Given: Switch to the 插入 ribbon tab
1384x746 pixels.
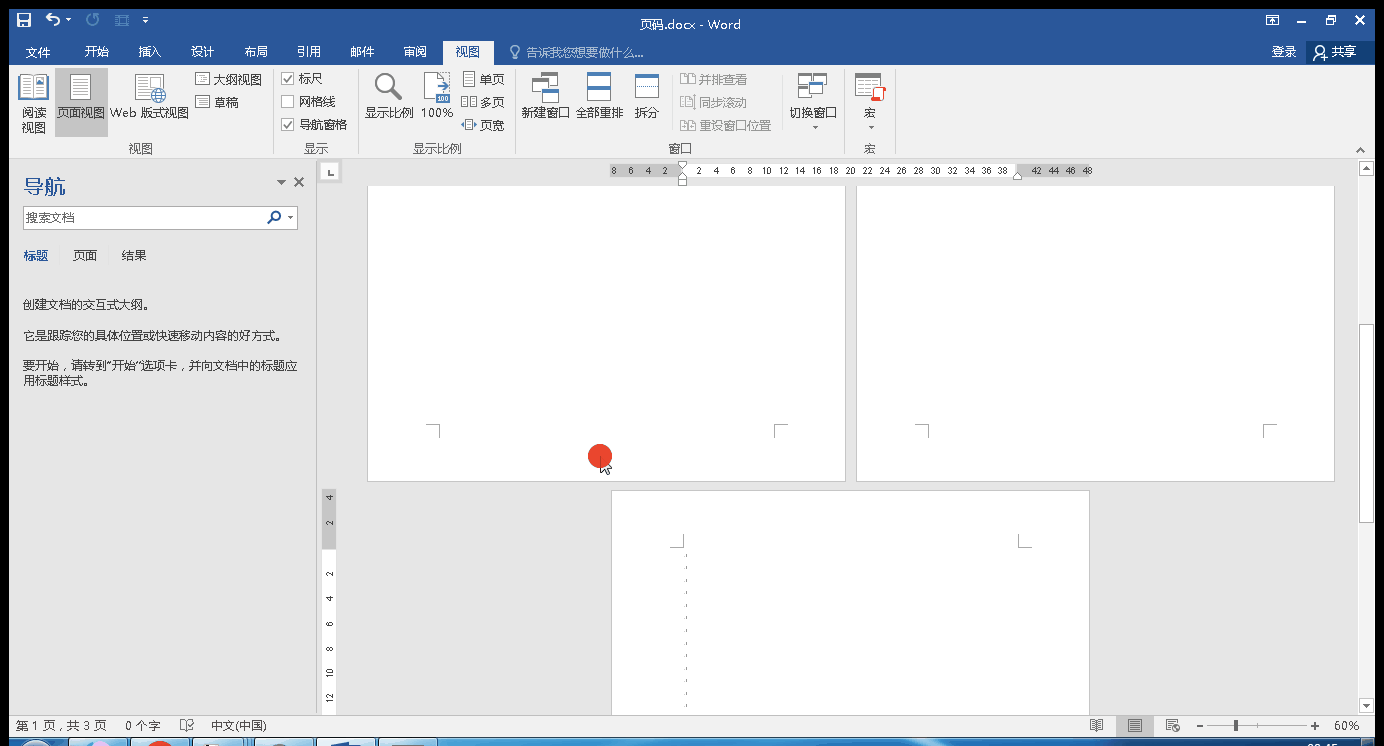Looking at the screenshot, I should point(149,52).
